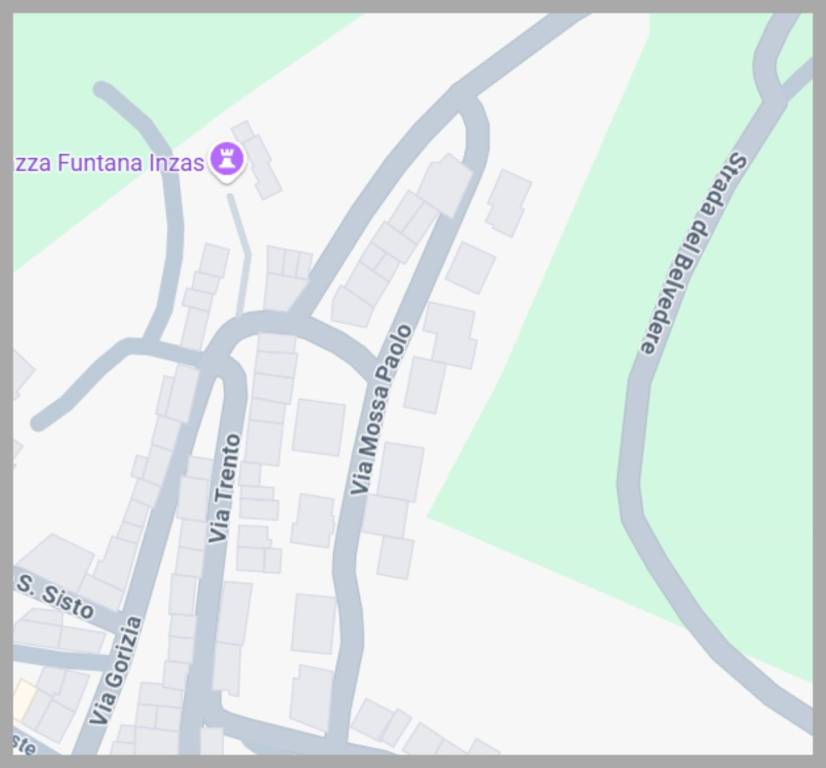The image size is (826, 768).
Task: Select the S. Sisto street label
Action: (x=55, y=596)
